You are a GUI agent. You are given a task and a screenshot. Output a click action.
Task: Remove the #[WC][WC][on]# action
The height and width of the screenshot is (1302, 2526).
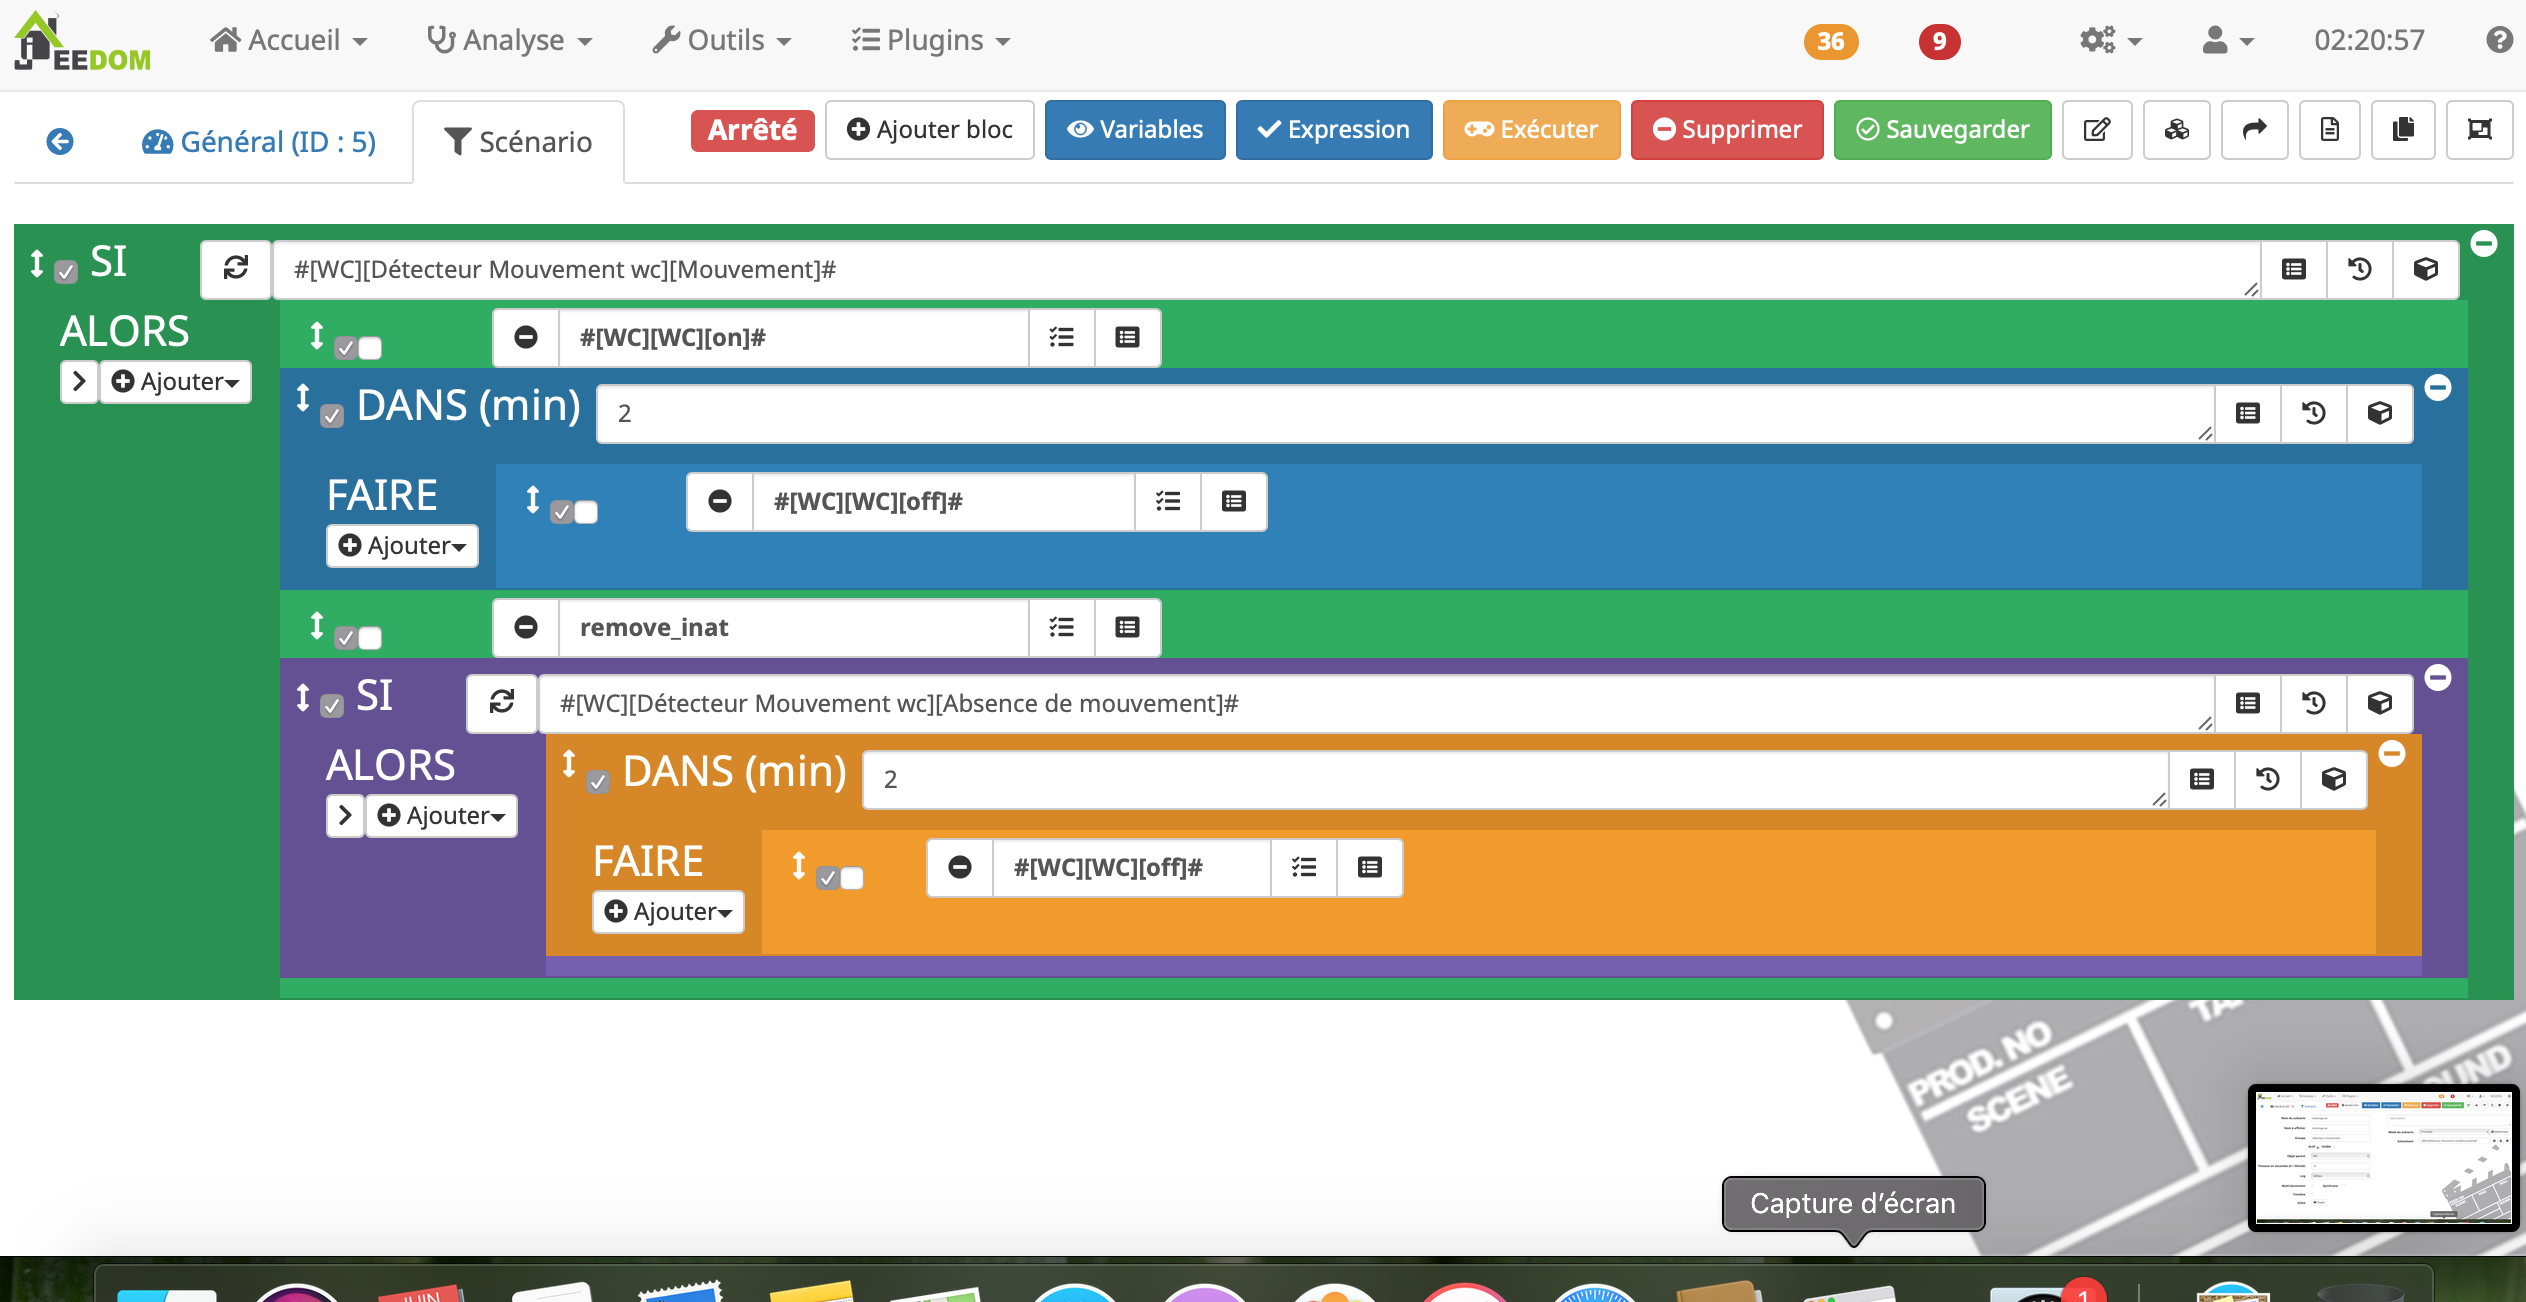526,338
